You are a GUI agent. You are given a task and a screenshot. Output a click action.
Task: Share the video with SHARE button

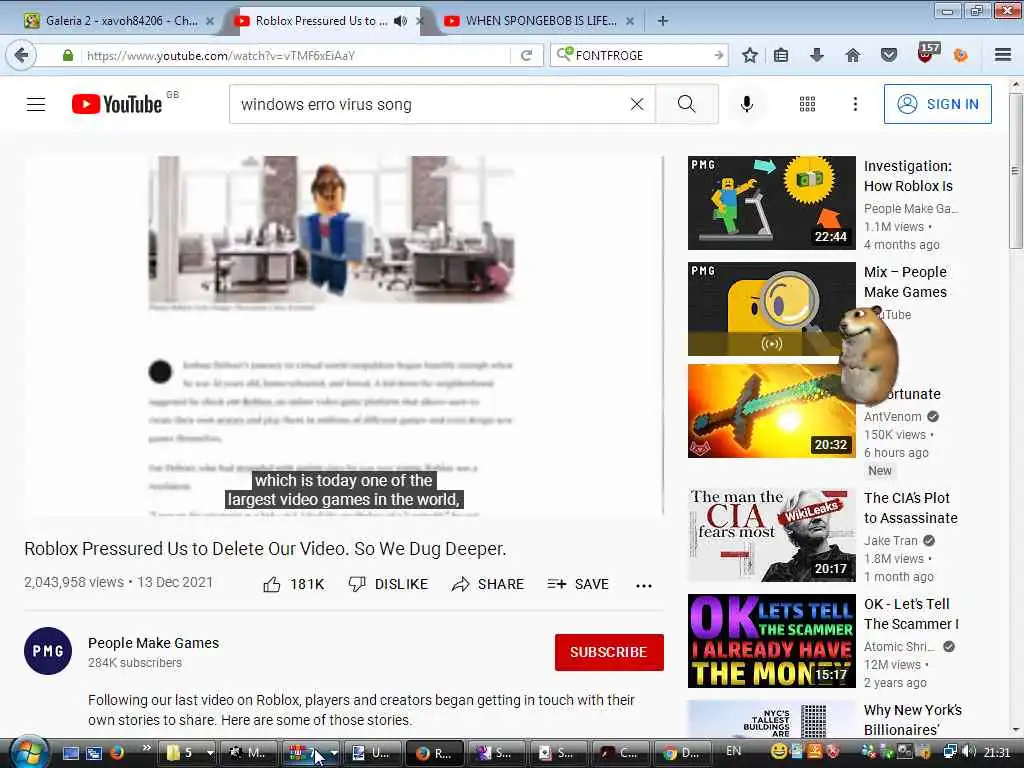coord(488,584)
